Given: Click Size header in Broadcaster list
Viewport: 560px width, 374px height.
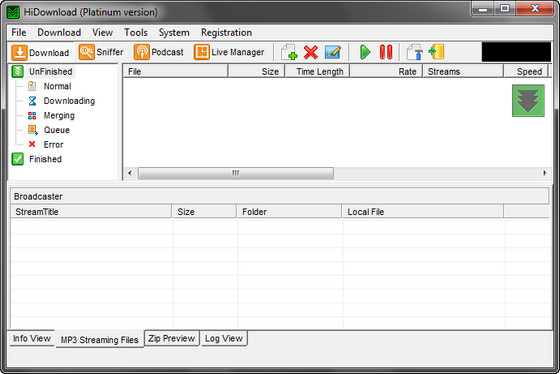Looking at the screenshot, I should coord(204,211).
